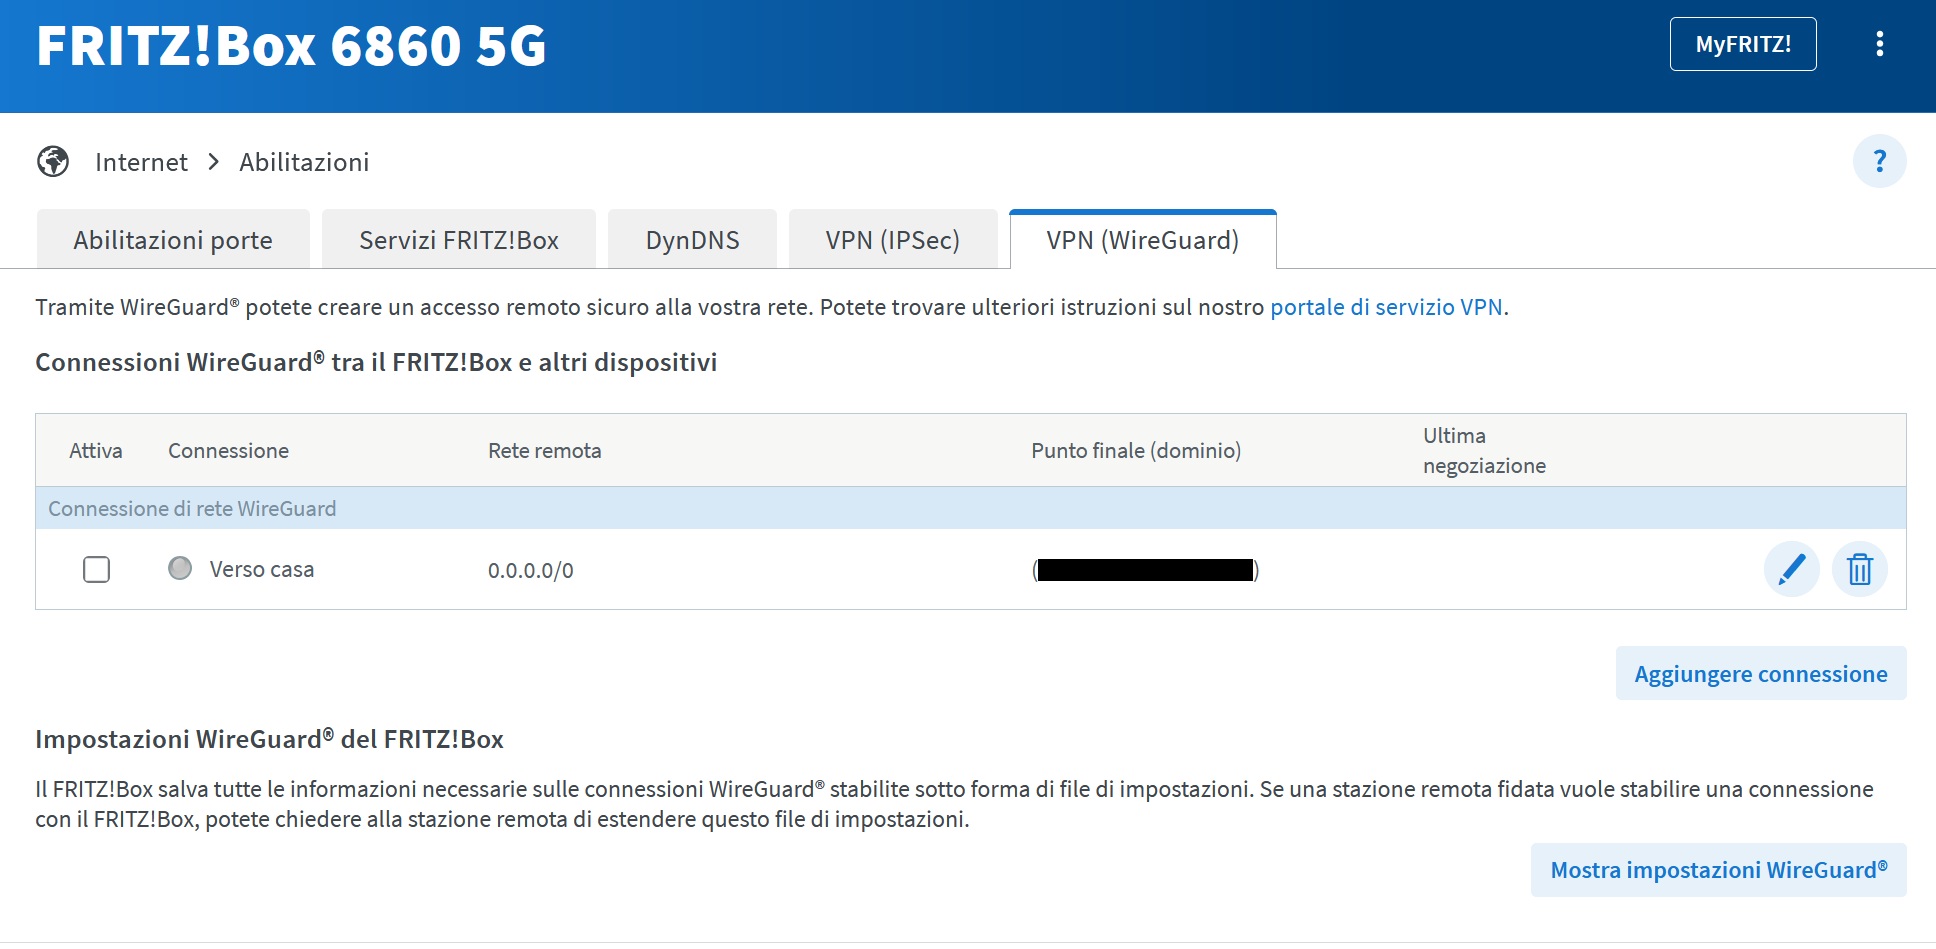Click the Ultima negoziazione column header
This screenshot has height=949, width=1936.
[x=1484, y=450]
